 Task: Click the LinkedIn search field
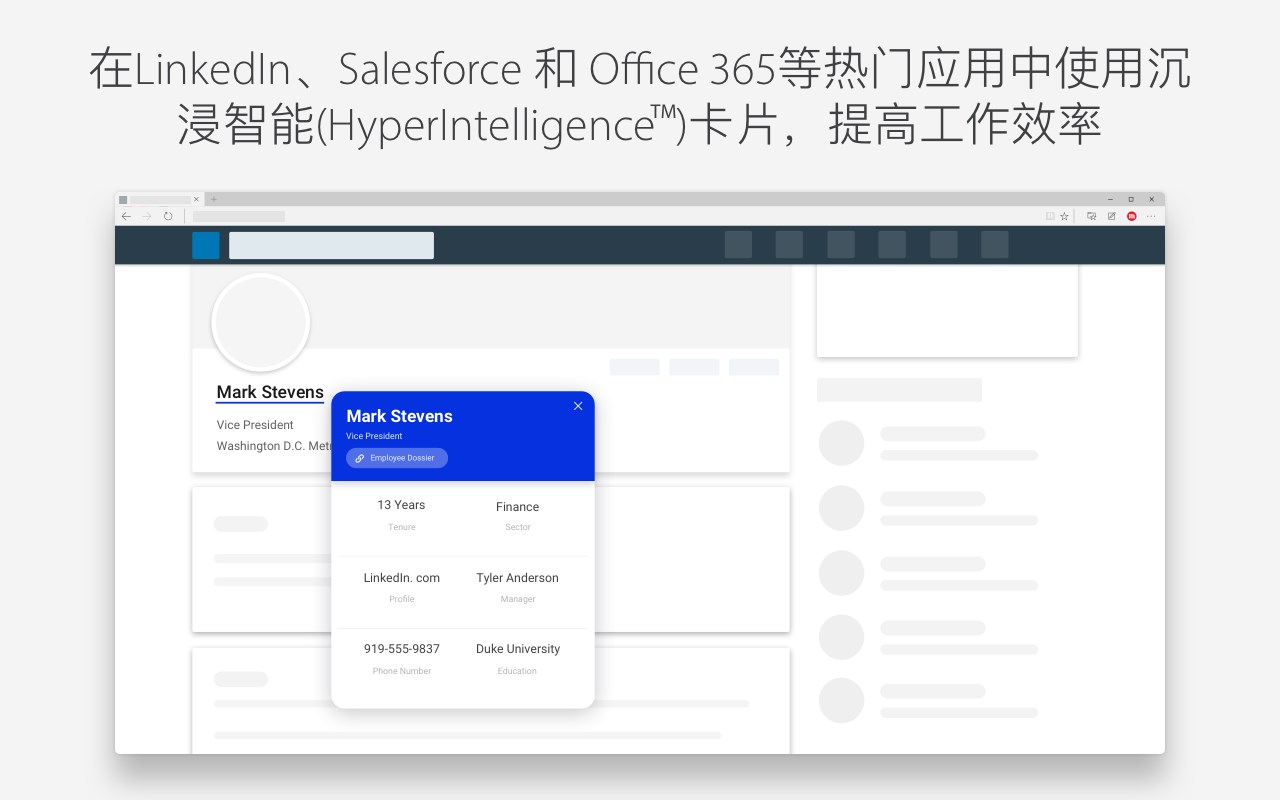(x=331, y=245)
